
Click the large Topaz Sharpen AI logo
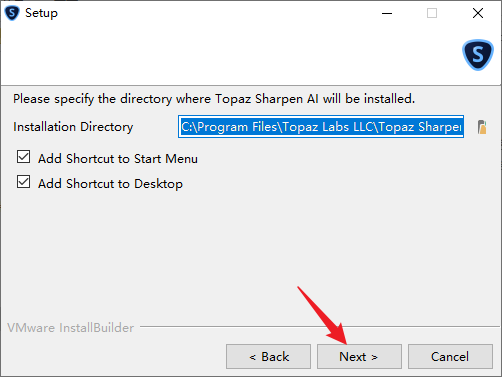[x=478, y=55]
